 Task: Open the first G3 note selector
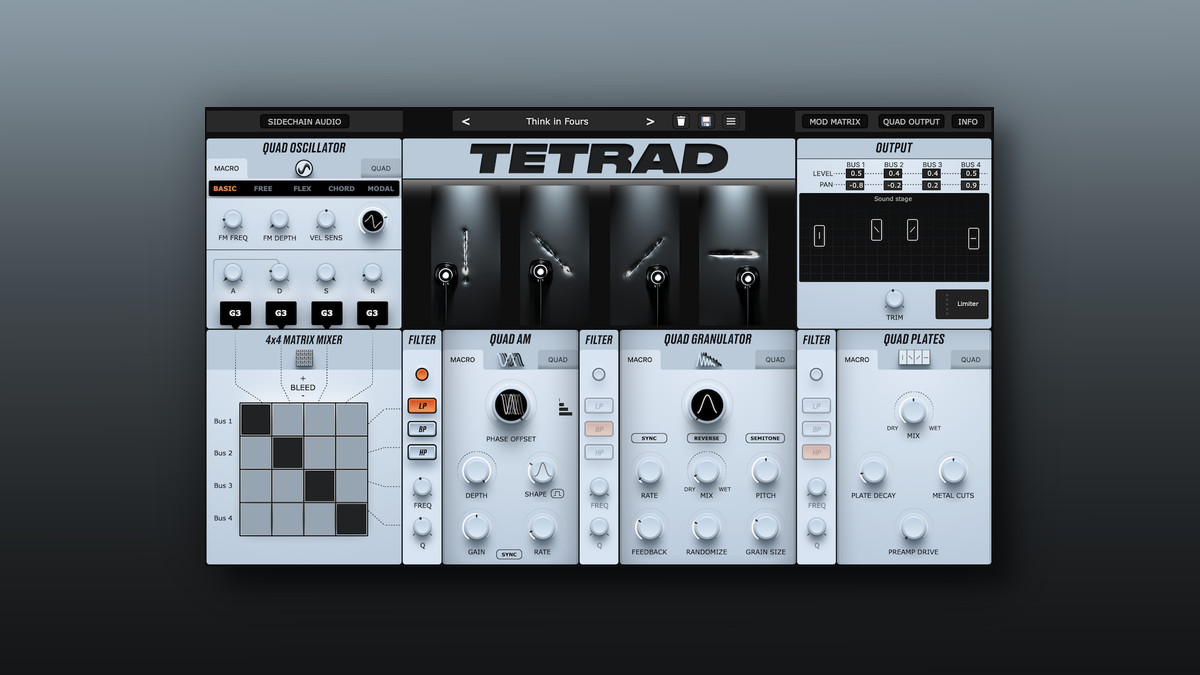[x=235, y=313]
